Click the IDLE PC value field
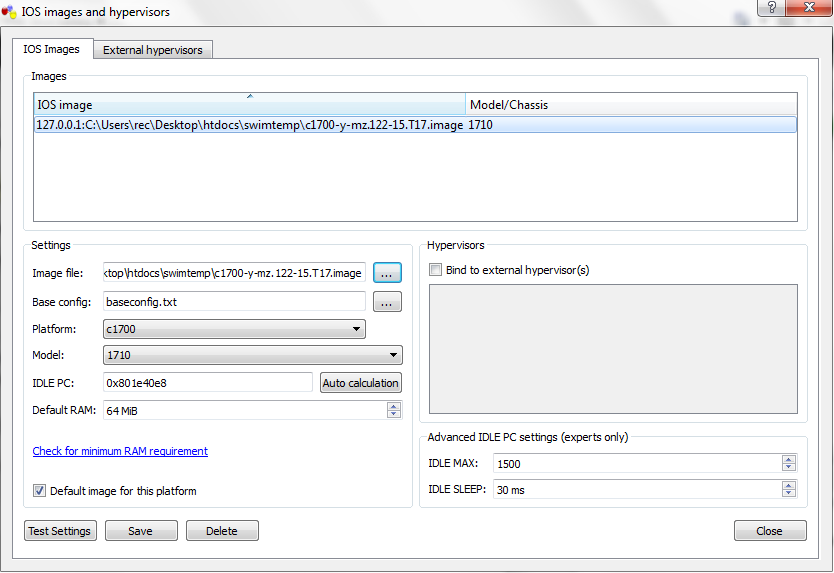 click(x=207, y=383)
